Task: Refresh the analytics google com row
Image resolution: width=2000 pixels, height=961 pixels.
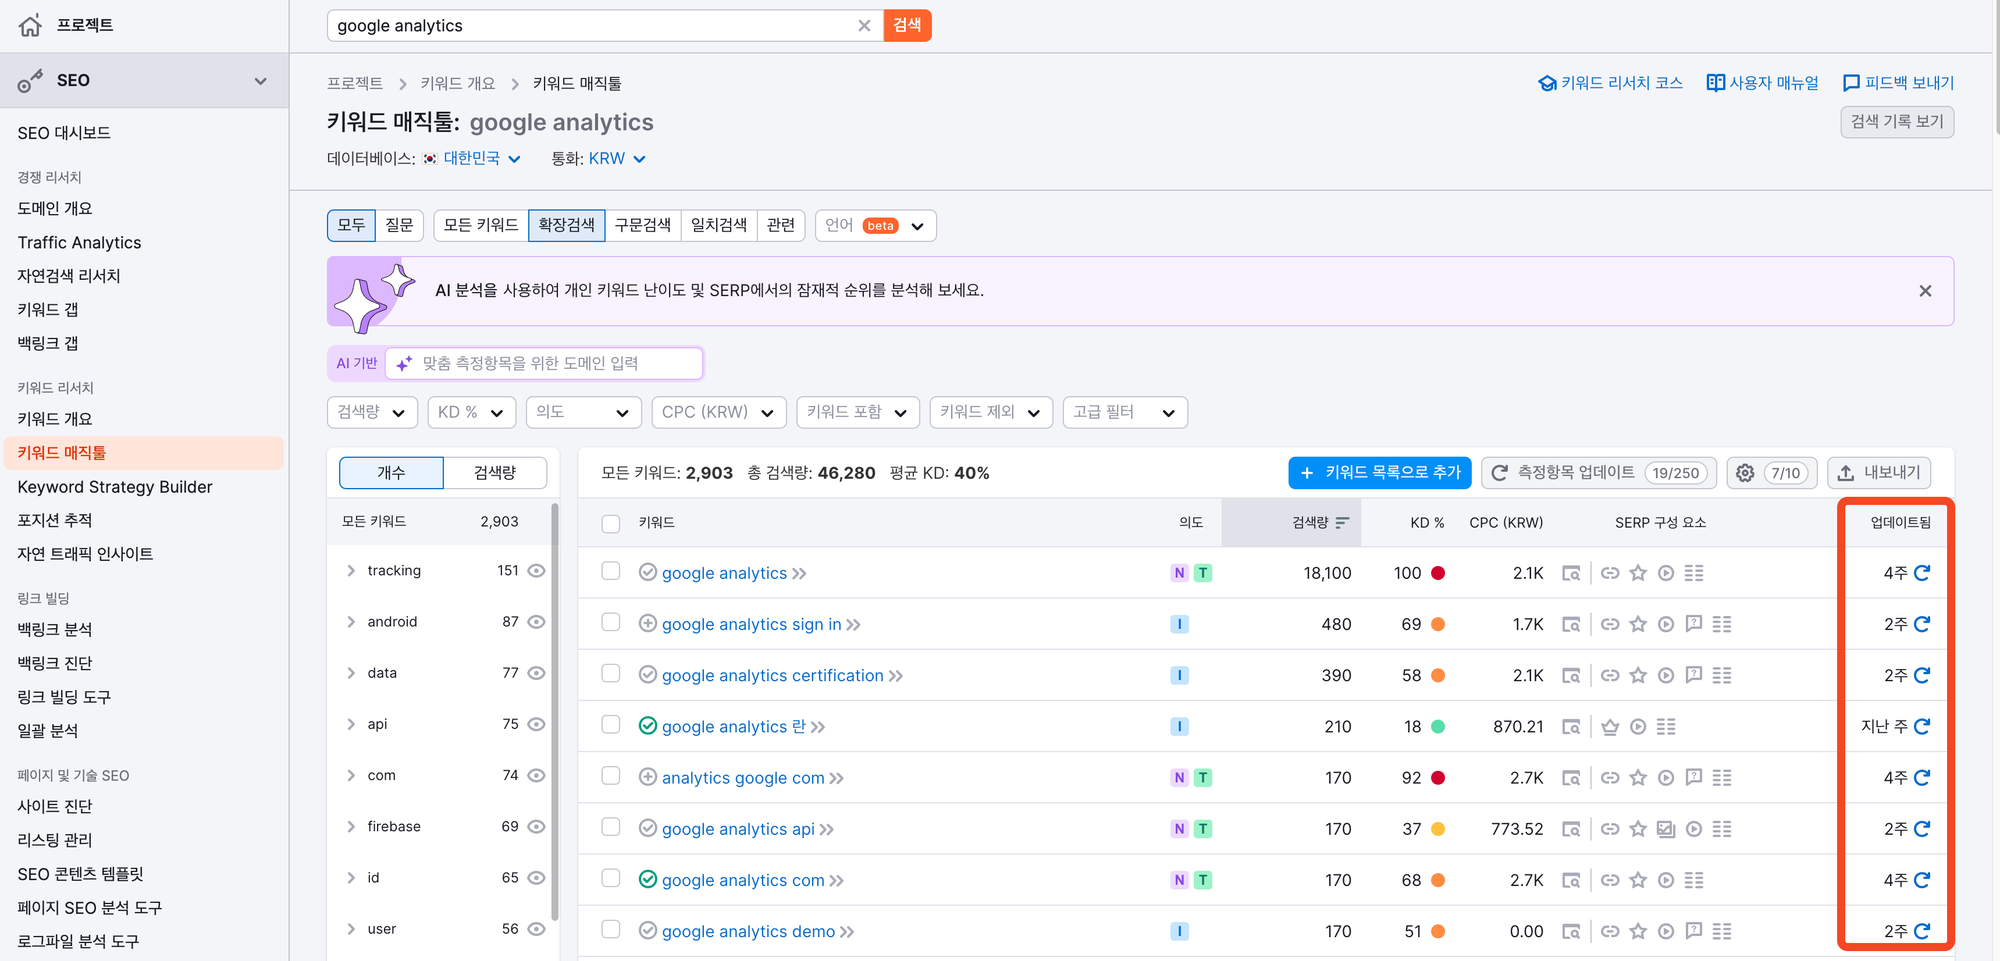Action: (x=1922, y=777)
